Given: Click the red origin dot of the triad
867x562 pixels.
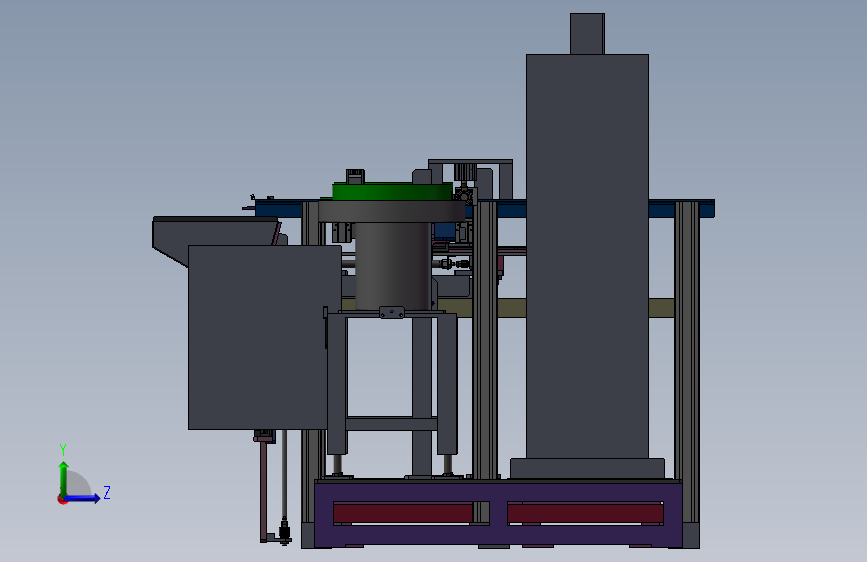Looking at the screenshot, I should 62,499.
